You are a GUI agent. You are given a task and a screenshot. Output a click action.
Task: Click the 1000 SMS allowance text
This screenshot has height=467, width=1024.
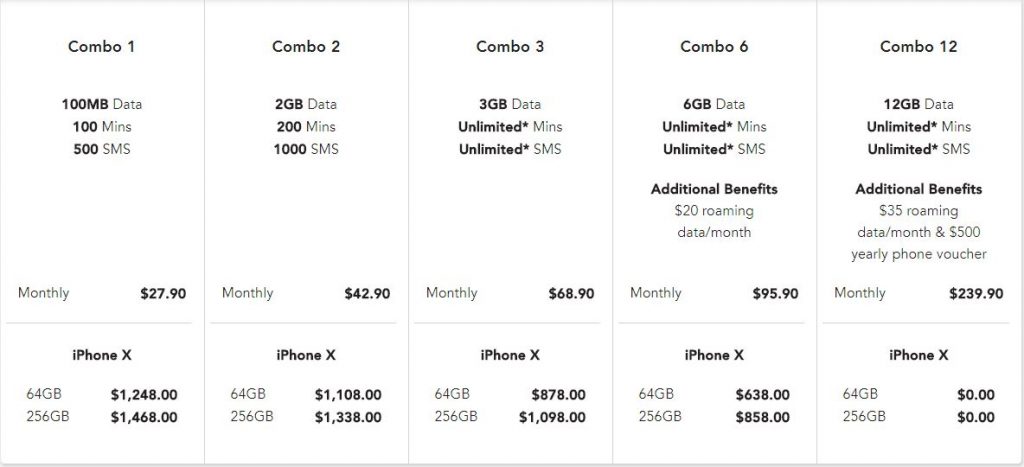point(306,150)
